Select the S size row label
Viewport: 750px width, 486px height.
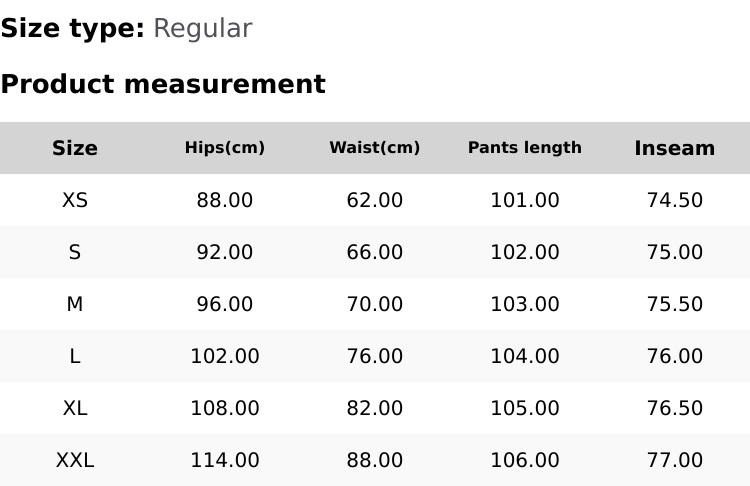coord(75,252)
